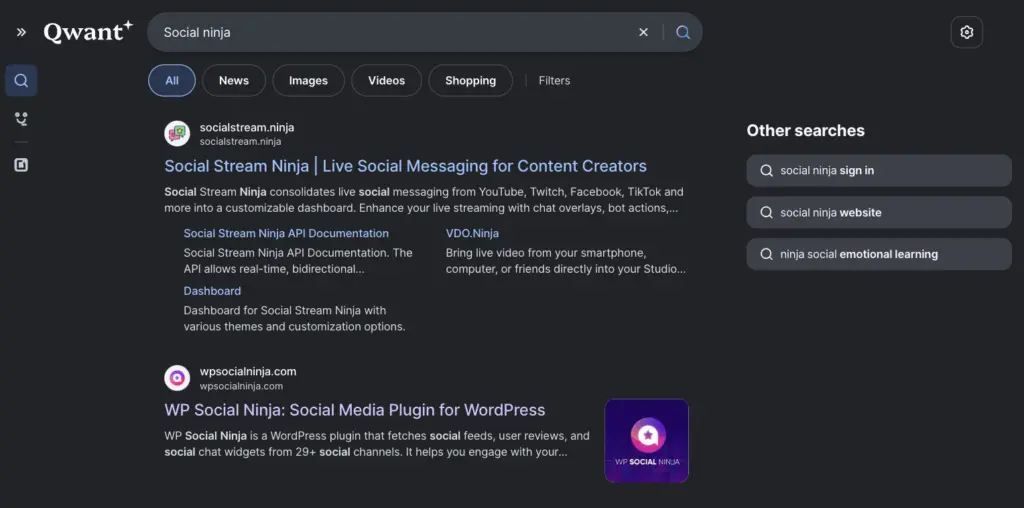
Task: Open settings gear icon
Action: tap(967, 32)
